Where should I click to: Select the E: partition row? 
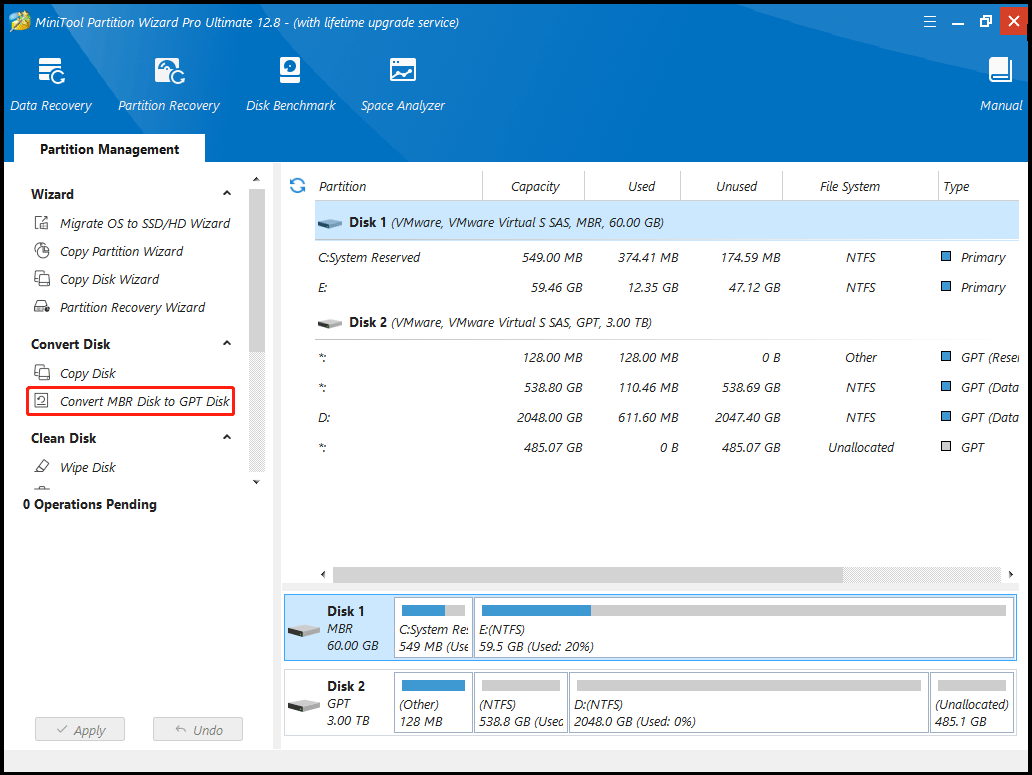[x=667, y=288]
